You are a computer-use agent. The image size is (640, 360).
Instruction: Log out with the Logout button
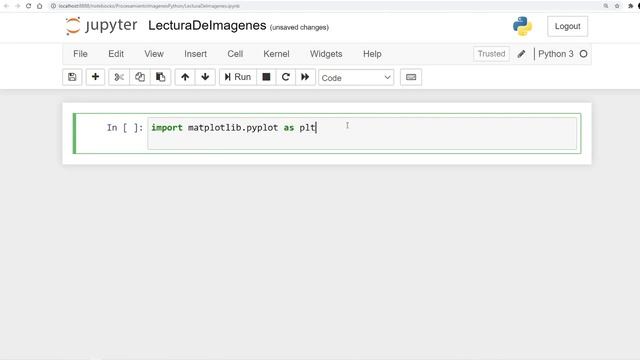point(567,26)
